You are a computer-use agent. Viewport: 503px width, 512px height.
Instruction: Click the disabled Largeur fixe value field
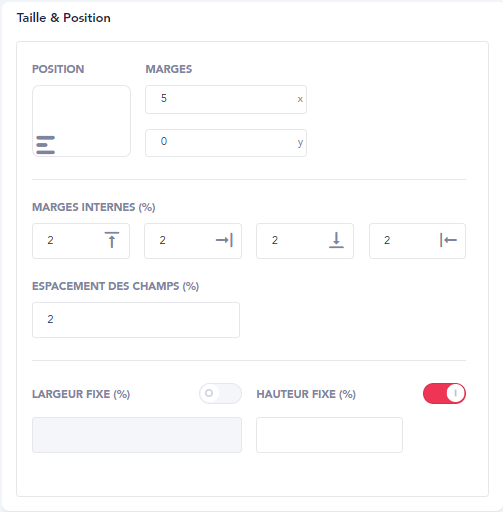(137, 435)
